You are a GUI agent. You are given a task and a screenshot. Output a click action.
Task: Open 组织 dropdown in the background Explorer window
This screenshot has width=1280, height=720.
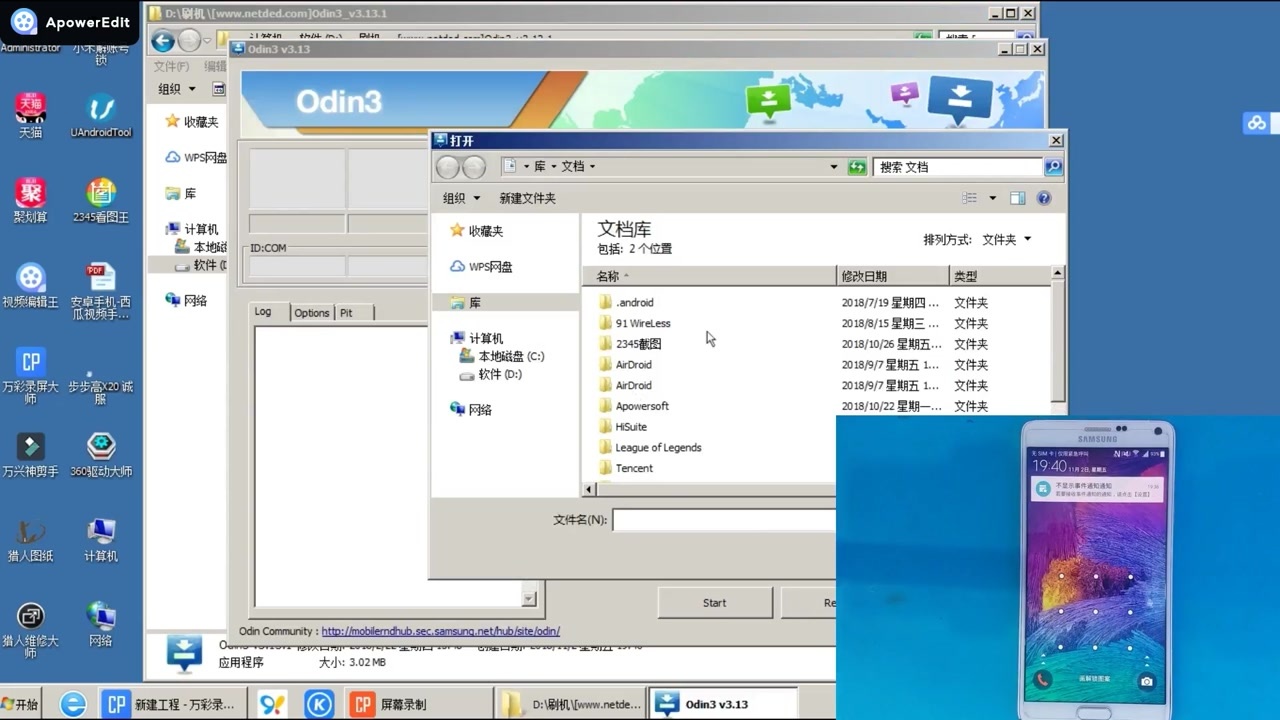tap(177, 89)
